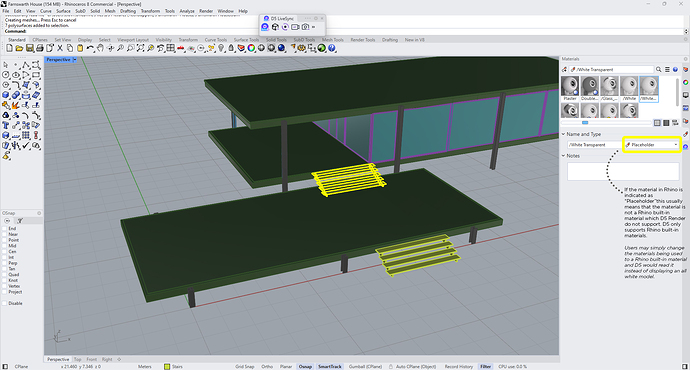690x370 pixels.
Task: Open the File menu
Action: point(6,11)
